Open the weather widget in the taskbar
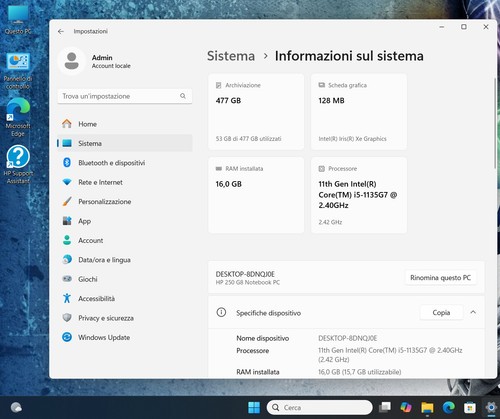This screenshot has width=500, height=419. pos(16,407)
